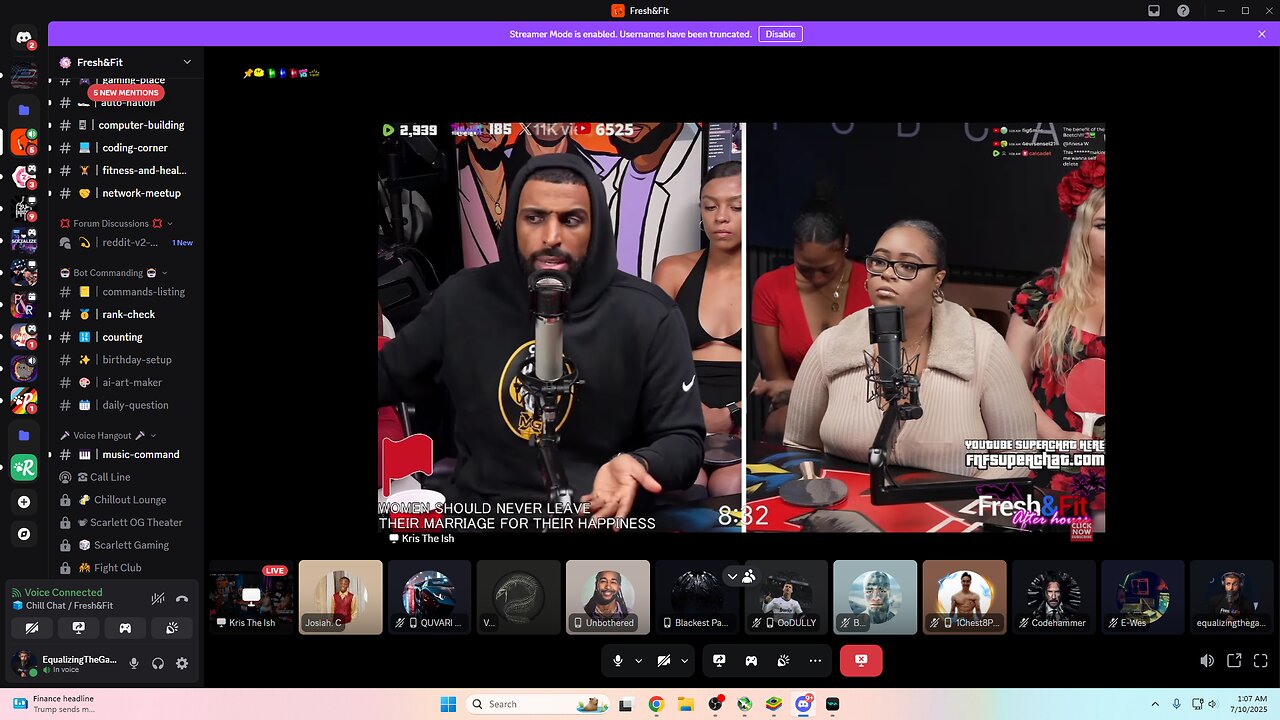The image size is (1280, 720).
Task: Open Windows Start menu
Action: click(448, 704)
